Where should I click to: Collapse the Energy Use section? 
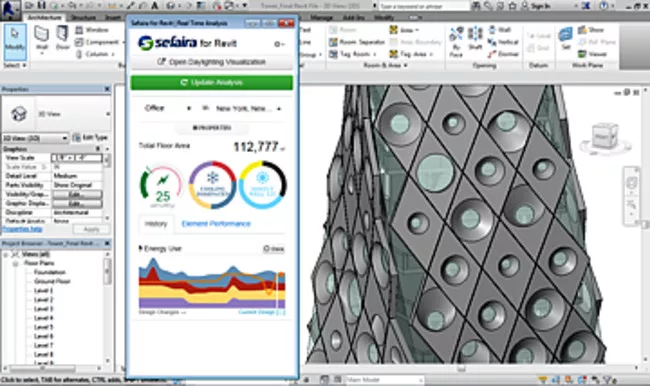pyautogui.click(x=141, y=248)
